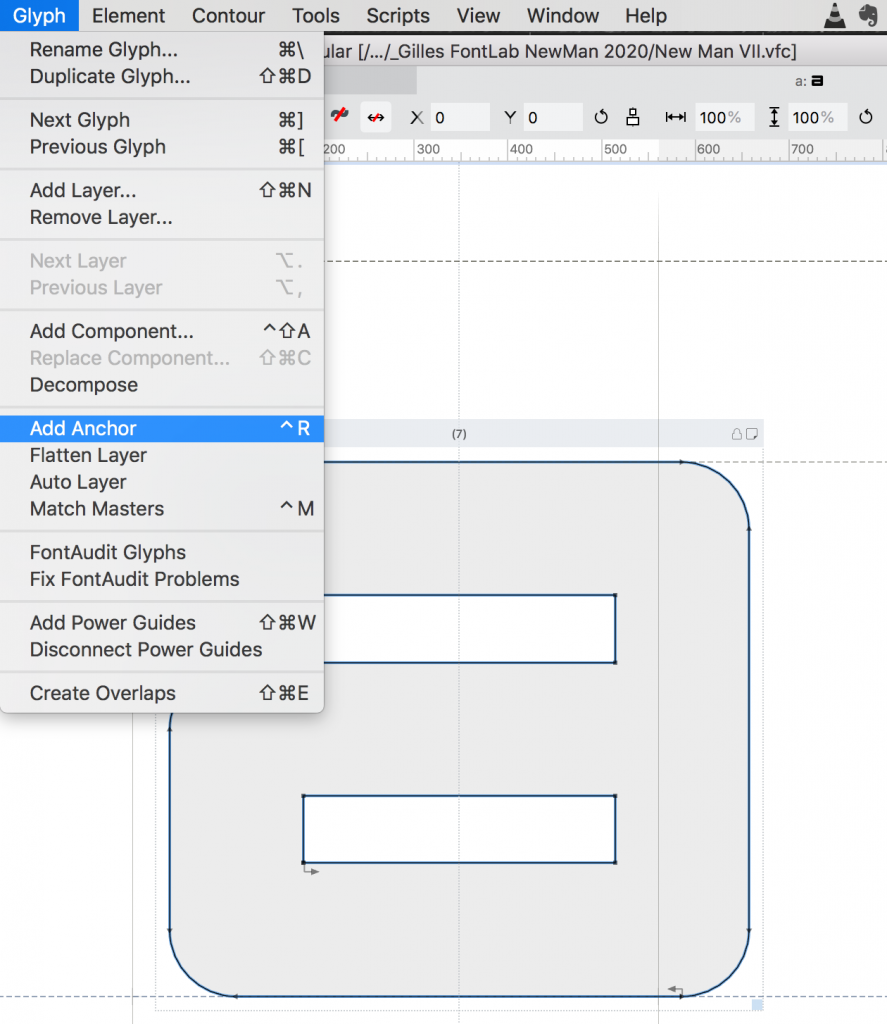This screenshot has width=887, height=1024.
Task: Click the horizontal scale width icon
Action: (x=676, y=117)
